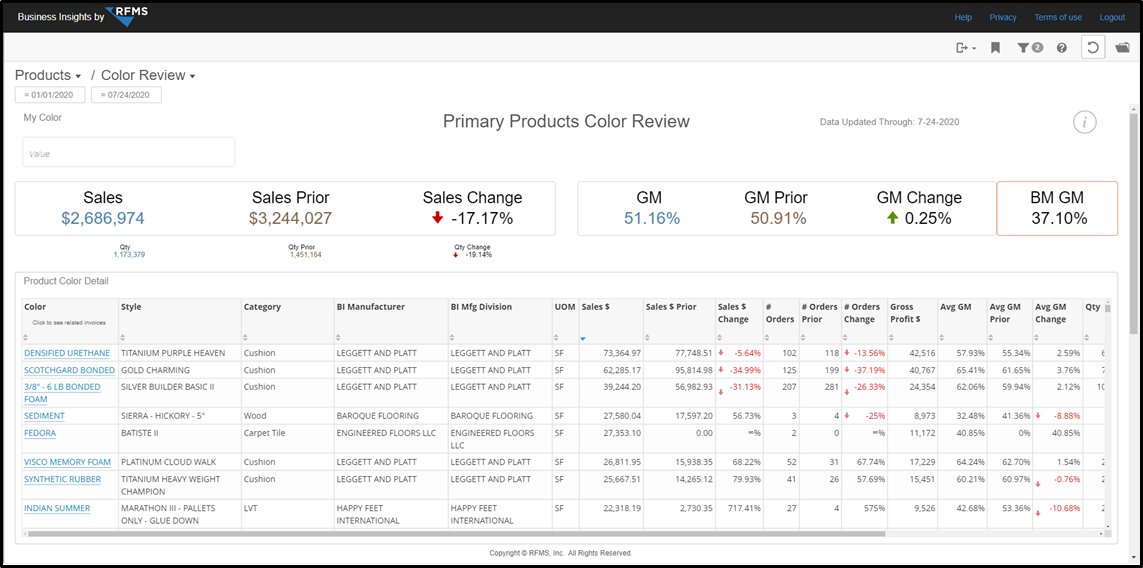1143x568 pixels.
Task: Open the Privacy link
Action: pos(1003,17)
